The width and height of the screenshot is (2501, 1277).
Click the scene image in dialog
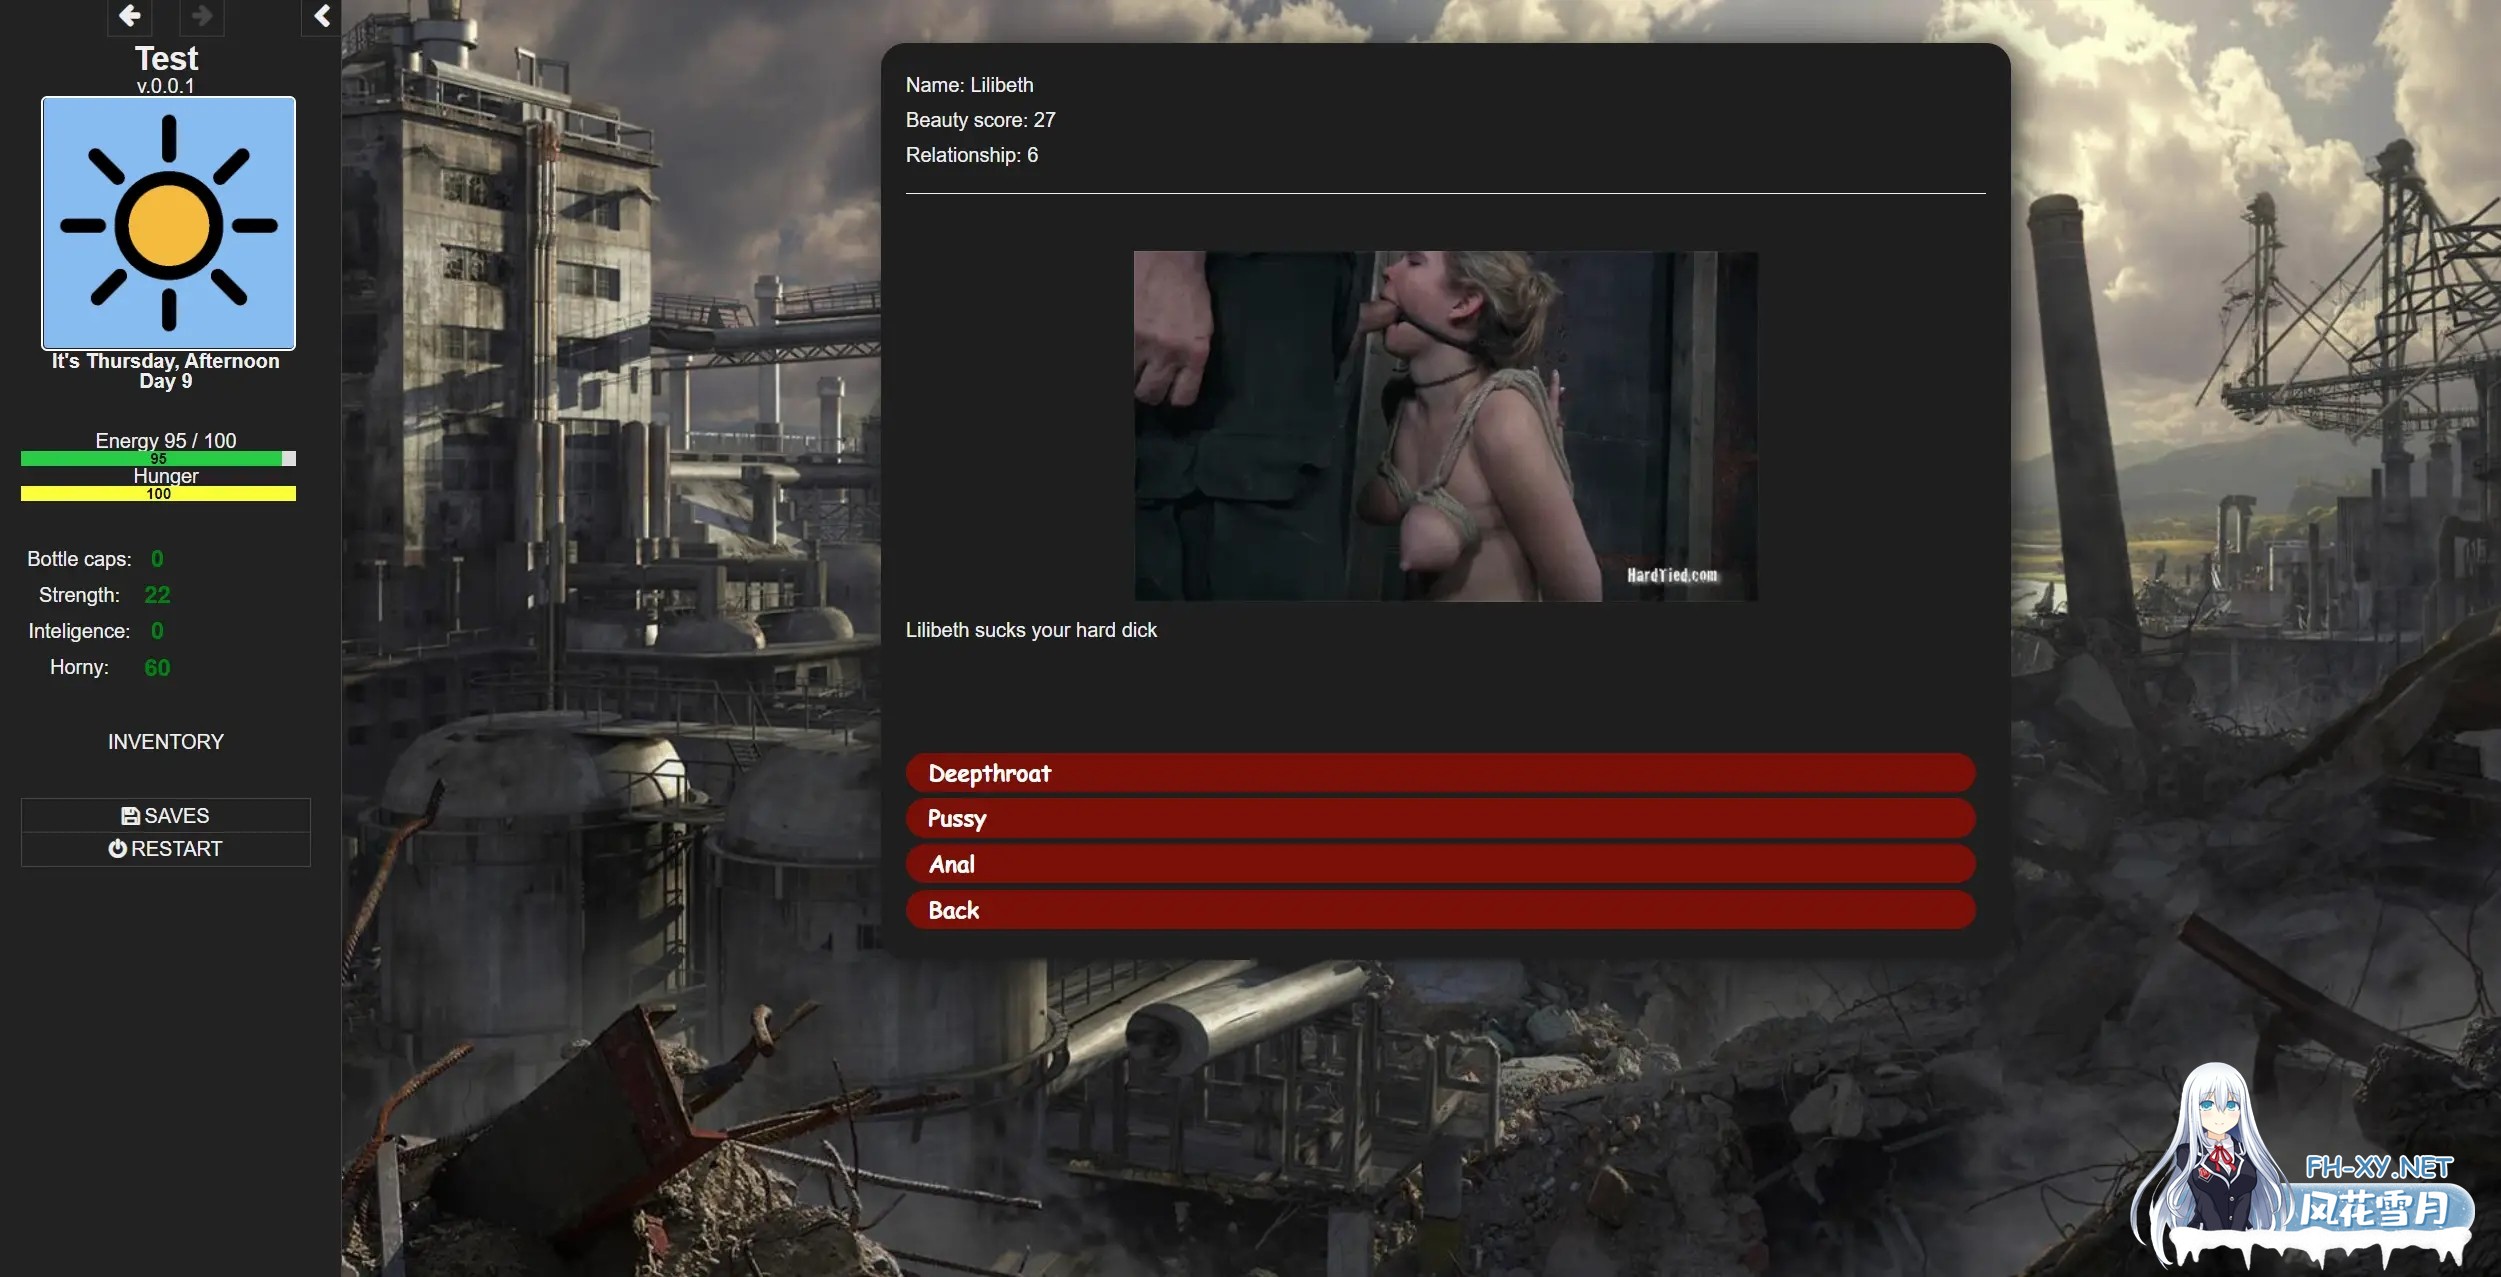1445,426
